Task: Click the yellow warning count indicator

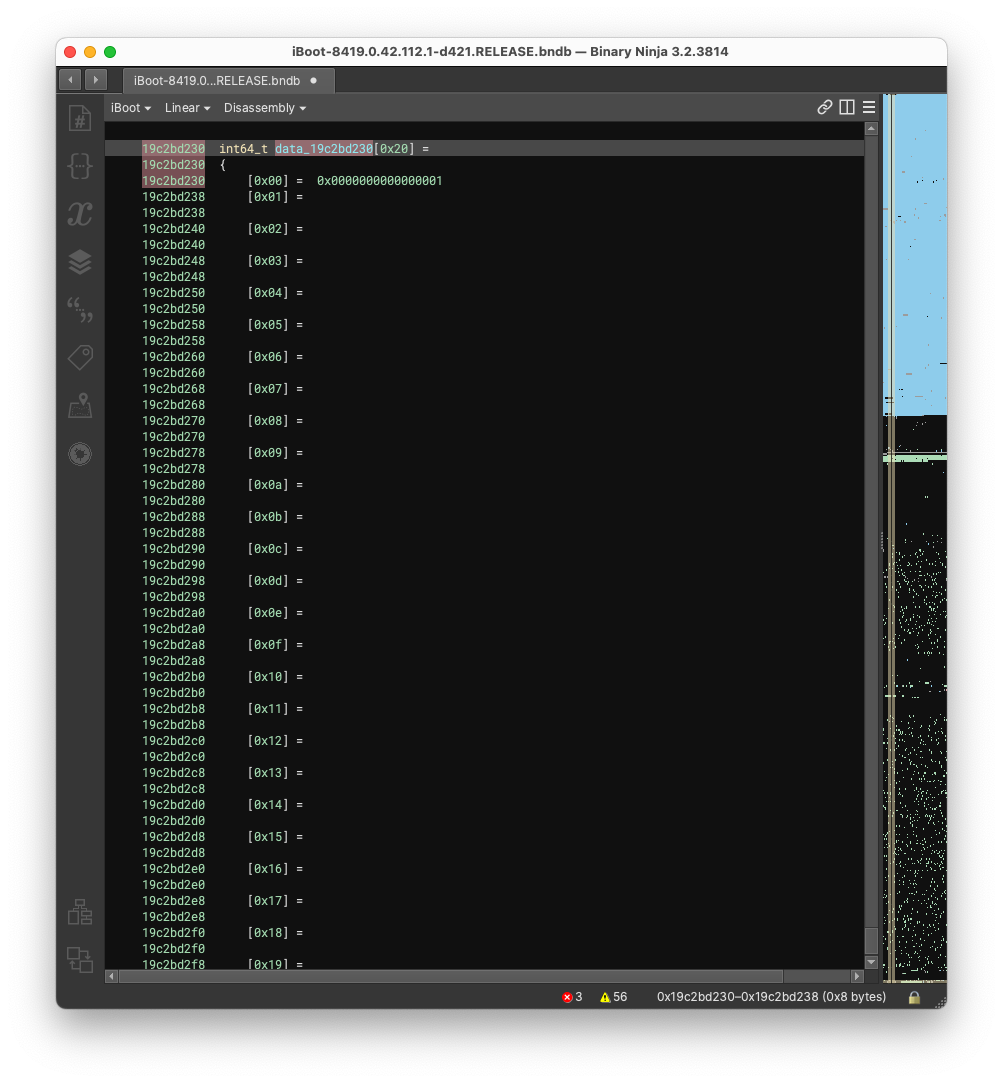Action: coord(613,997)
